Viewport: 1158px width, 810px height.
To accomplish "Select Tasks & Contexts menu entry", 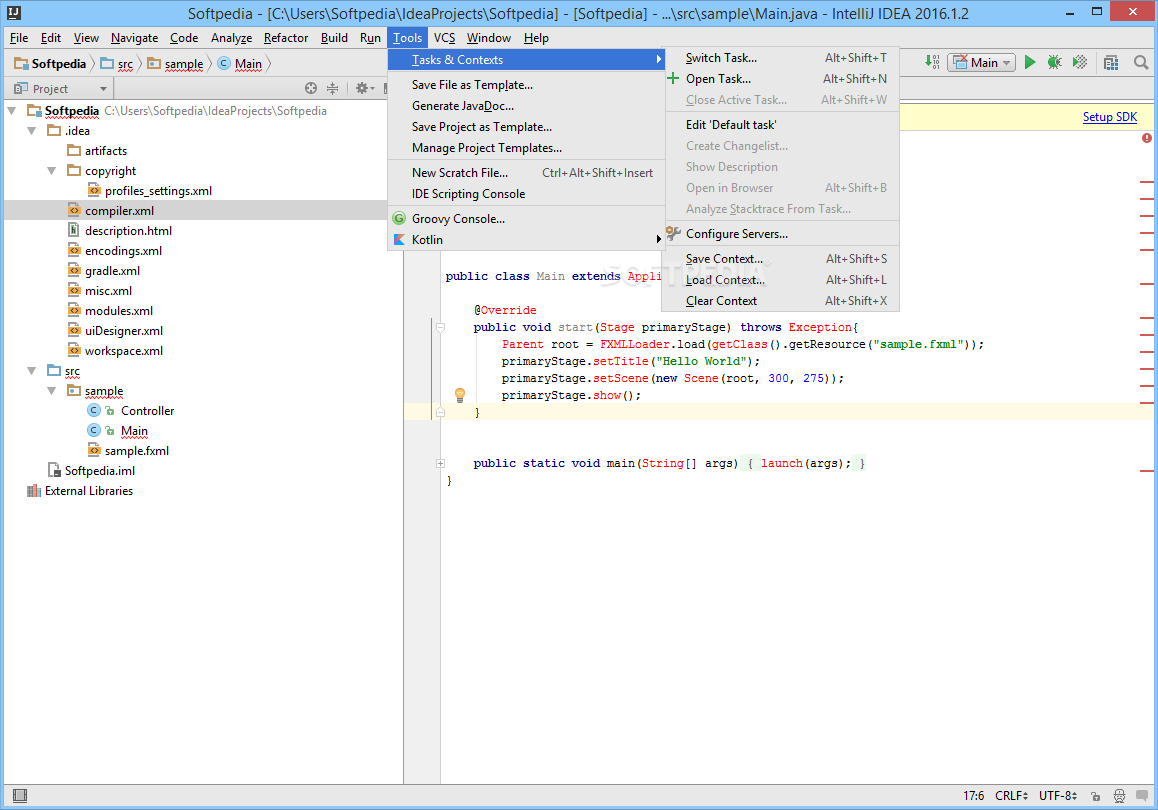I will click(527, 60).
